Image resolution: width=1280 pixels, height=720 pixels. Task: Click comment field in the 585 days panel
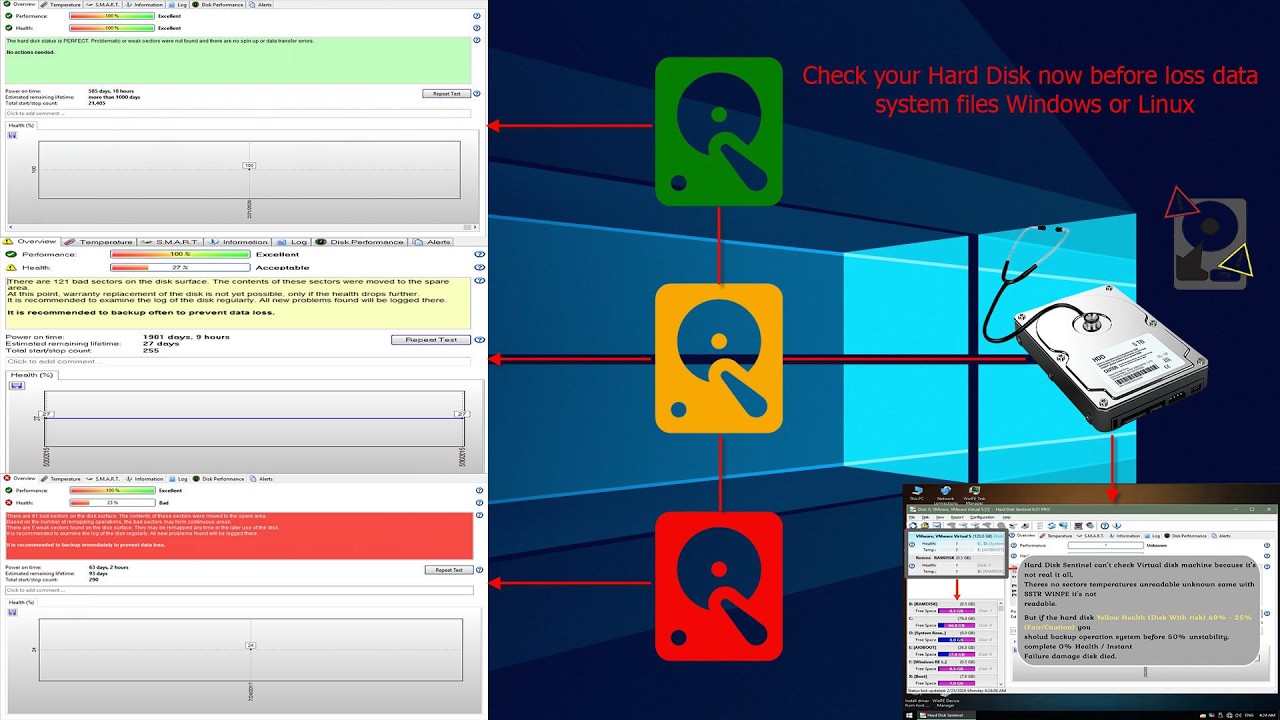[238, 113]
